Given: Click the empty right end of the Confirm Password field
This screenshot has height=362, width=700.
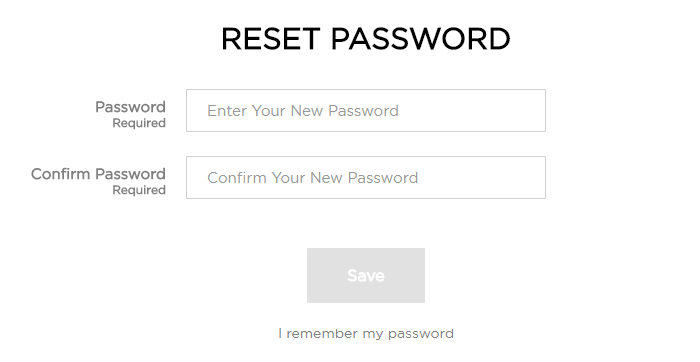Looking at the screenshot, I should (491, 177).
